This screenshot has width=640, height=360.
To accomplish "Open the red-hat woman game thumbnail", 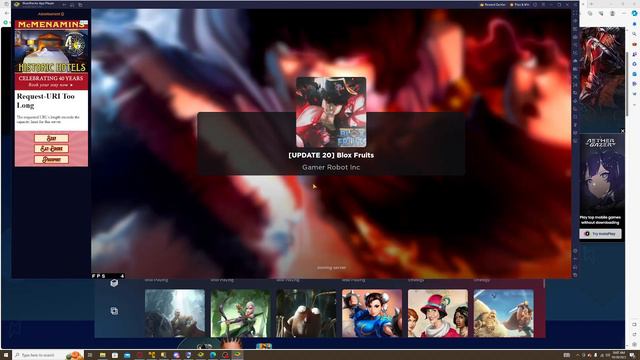I will pyautogui.click(x=438, y=313).
